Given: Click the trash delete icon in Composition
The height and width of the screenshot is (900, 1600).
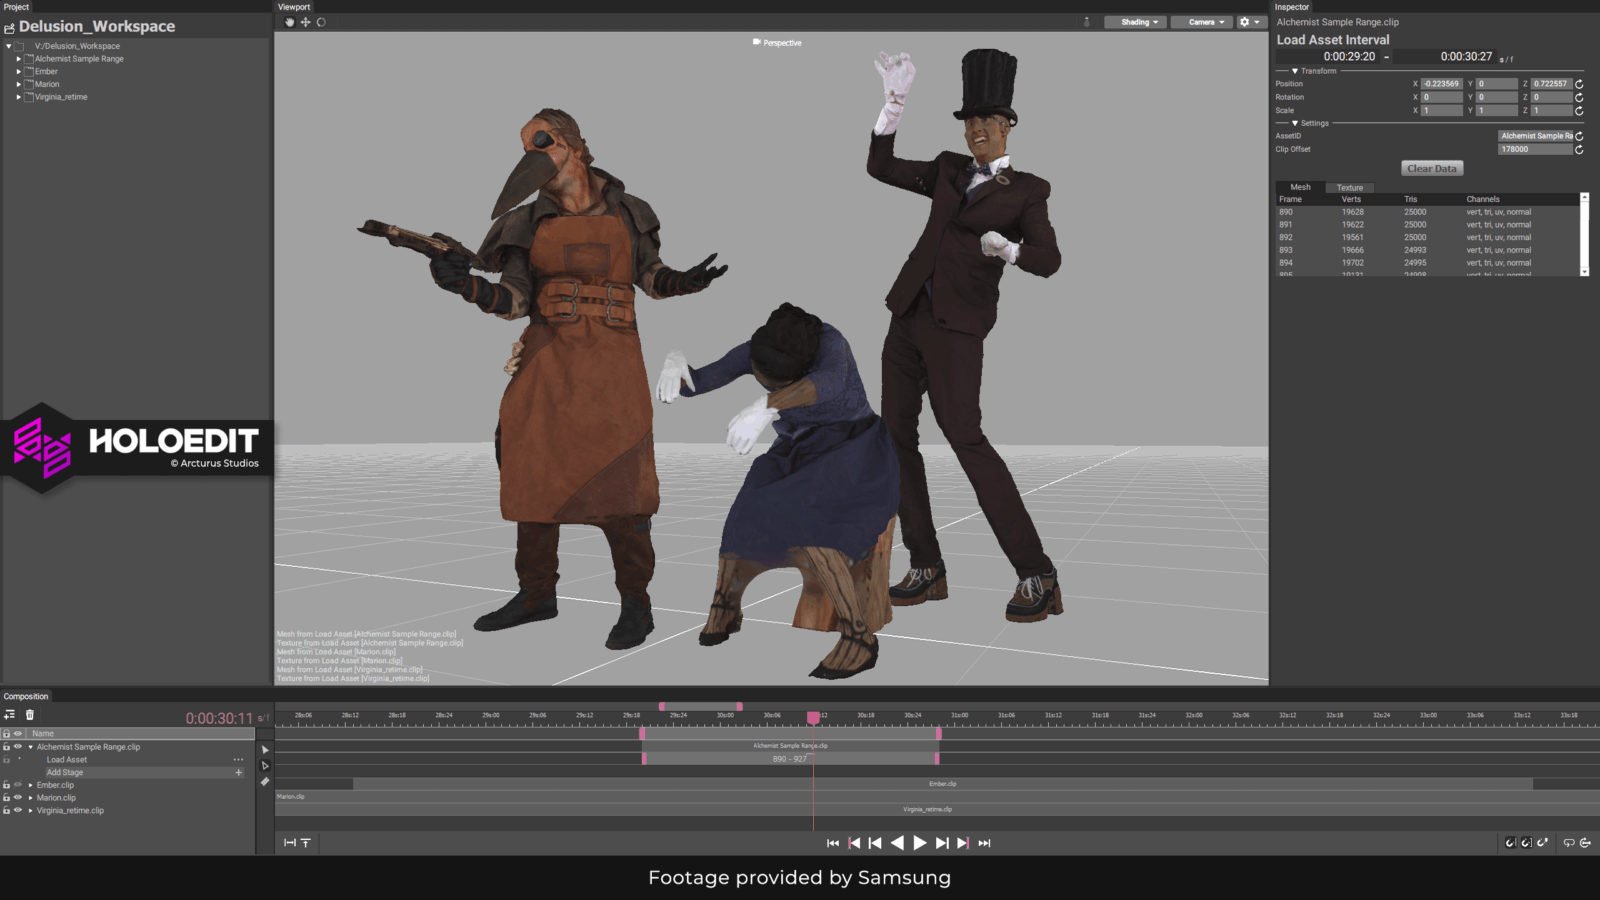Looking at the screenshot, I should tap(30, 715).
